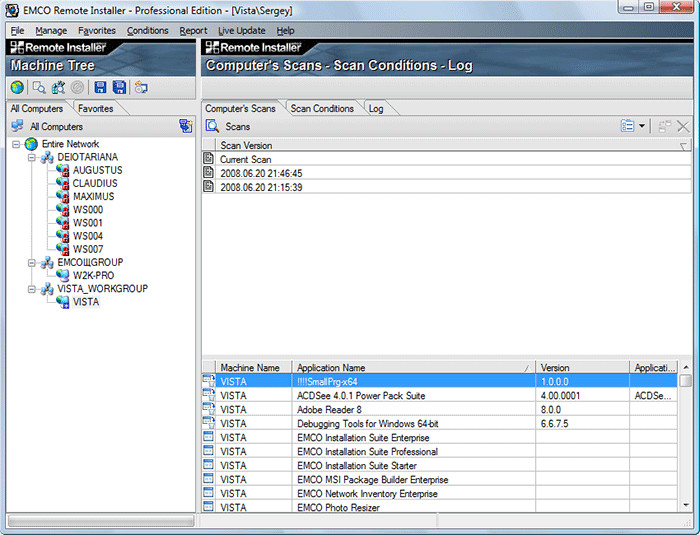Image resolution: width=700 pixels, height=535 pixels.
Task: Select the All Computers tab
Action: pos(37,108)
